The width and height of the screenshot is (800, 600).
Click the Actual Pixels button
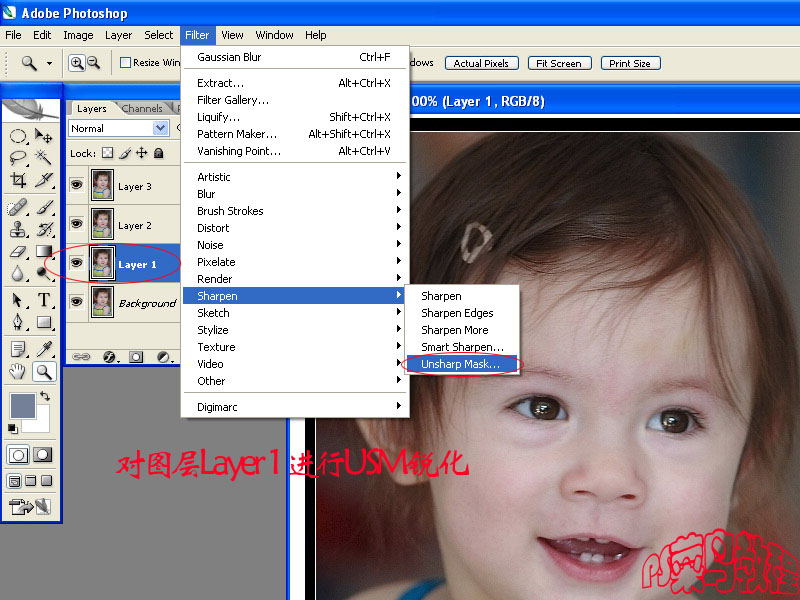(x=482, y=63)
